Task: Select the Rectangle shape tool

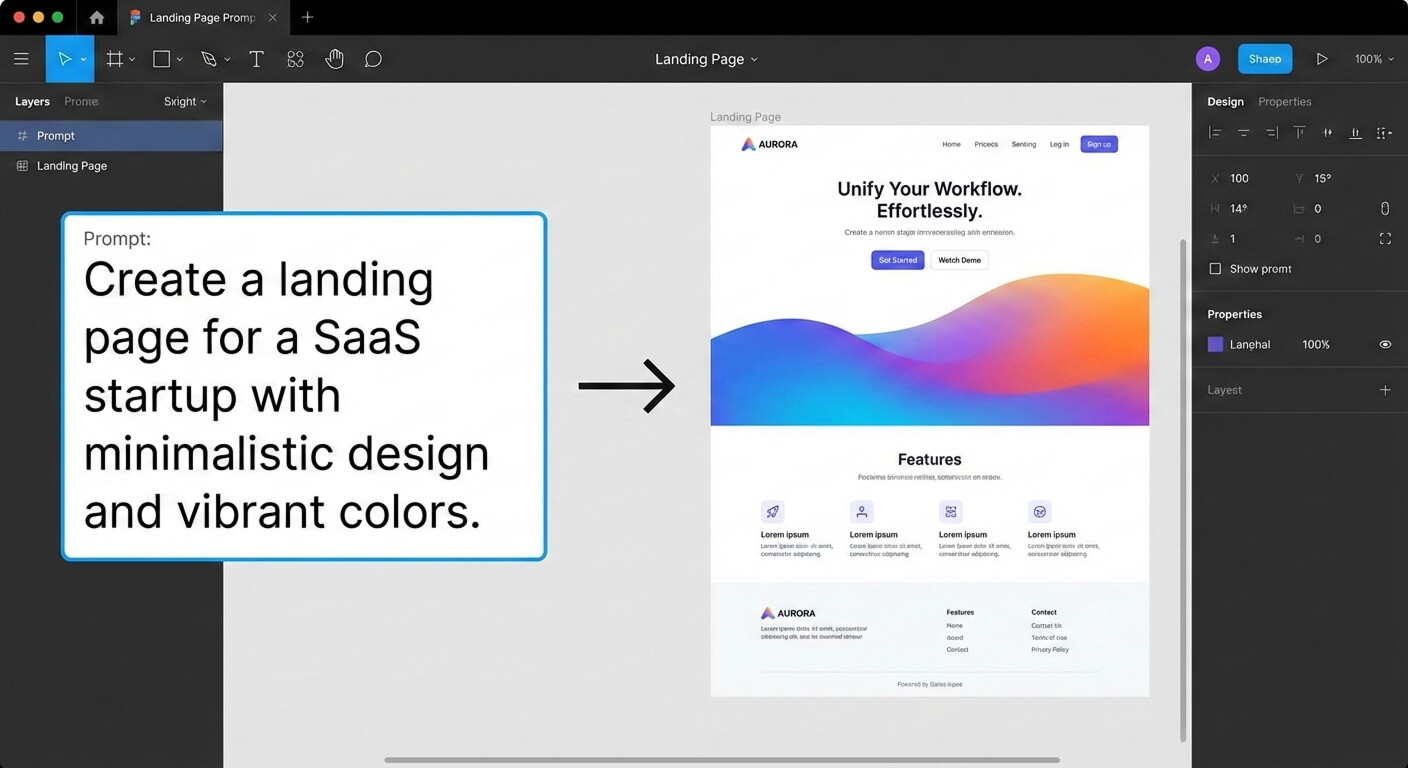Action: point(160,58)
